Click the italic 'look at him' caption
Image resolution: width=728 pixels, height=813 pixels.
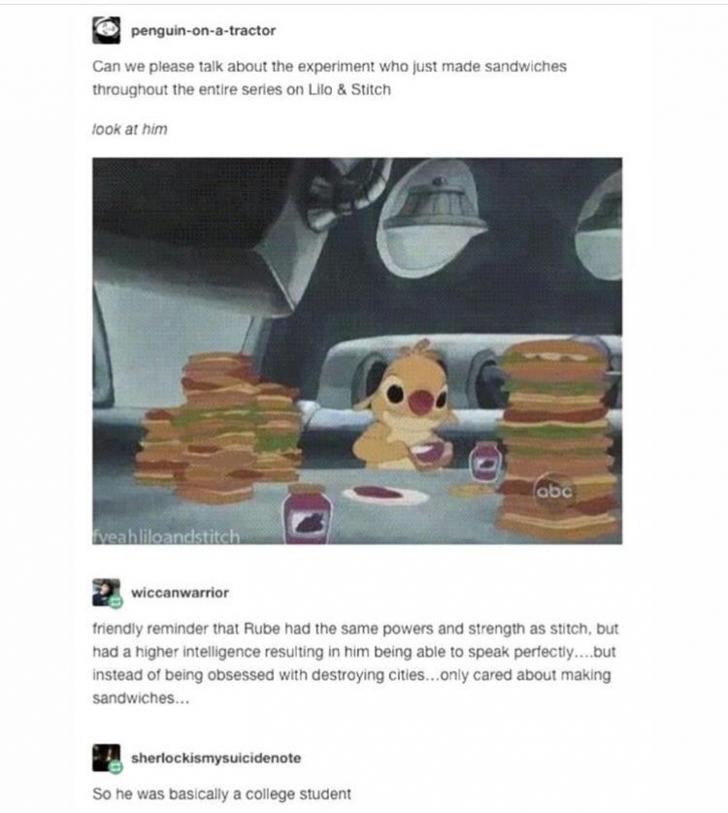tap(130, 129)
